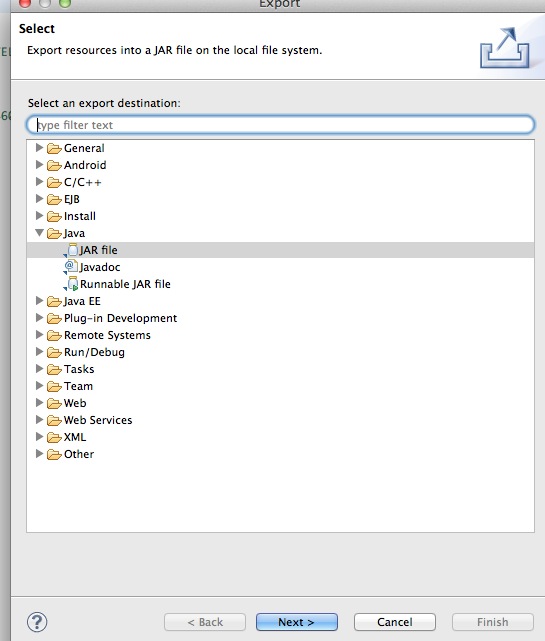Select the Java EE label
545x641 pixels.
tap(82, 301)
